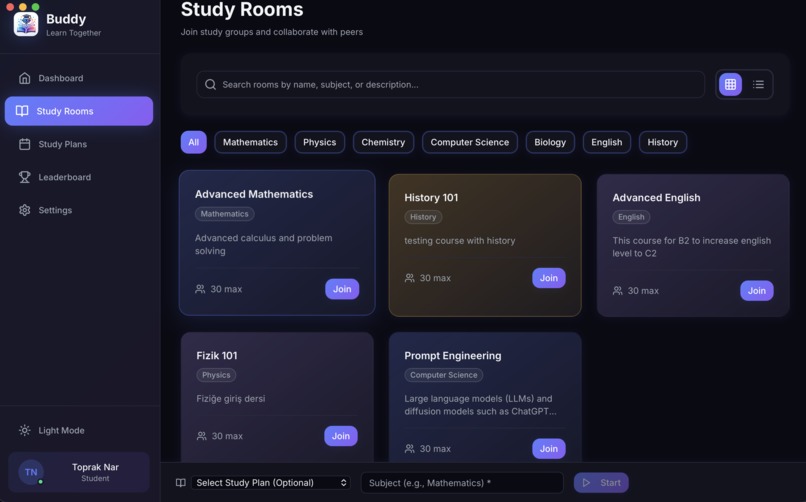Open Toprak Nar profile card
This screenshot has height=502, width=806.
[x=79, y=472]
